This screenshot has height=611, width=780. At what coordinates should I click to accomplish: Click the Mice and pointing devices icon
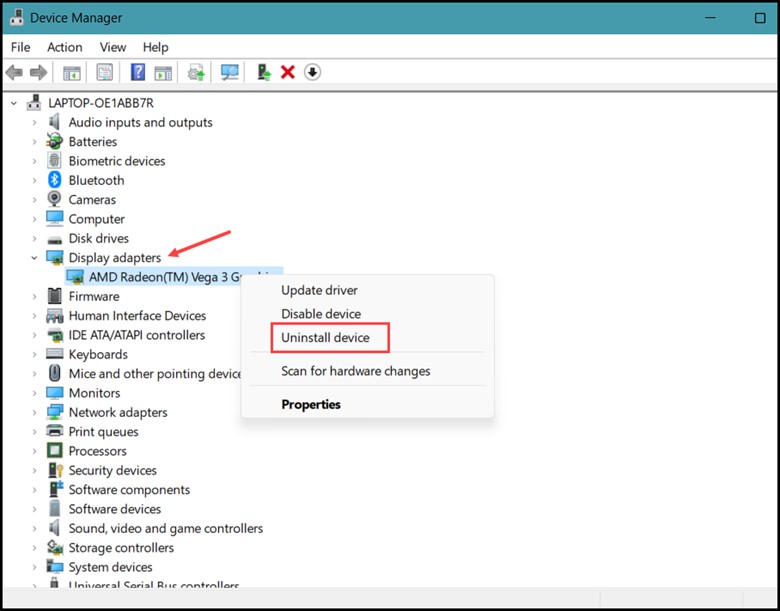click(54, 373)
